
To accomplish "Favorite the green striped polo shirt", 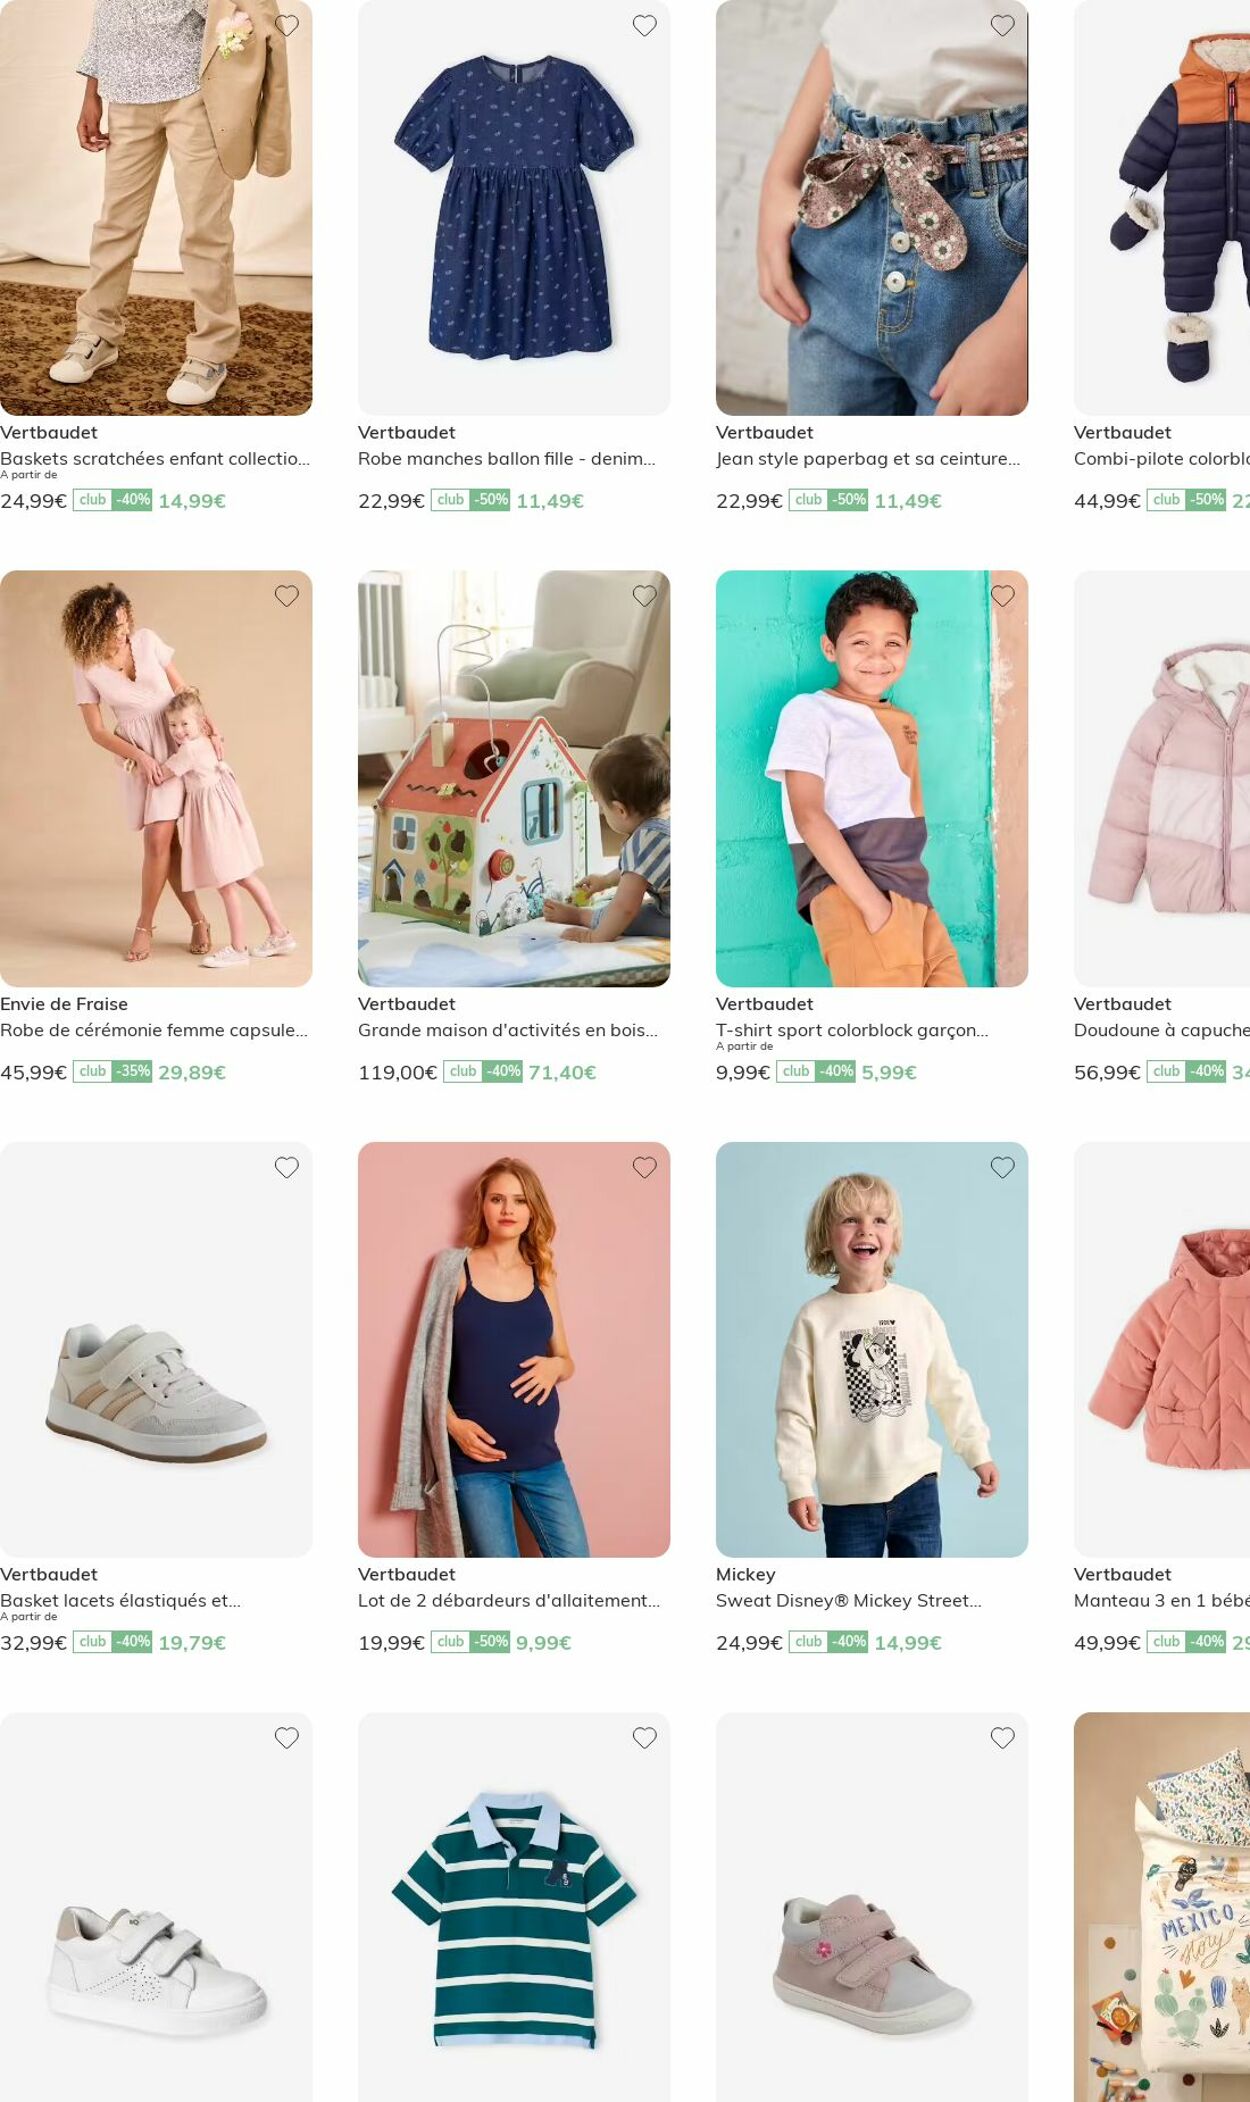I will coord(645,1738).
